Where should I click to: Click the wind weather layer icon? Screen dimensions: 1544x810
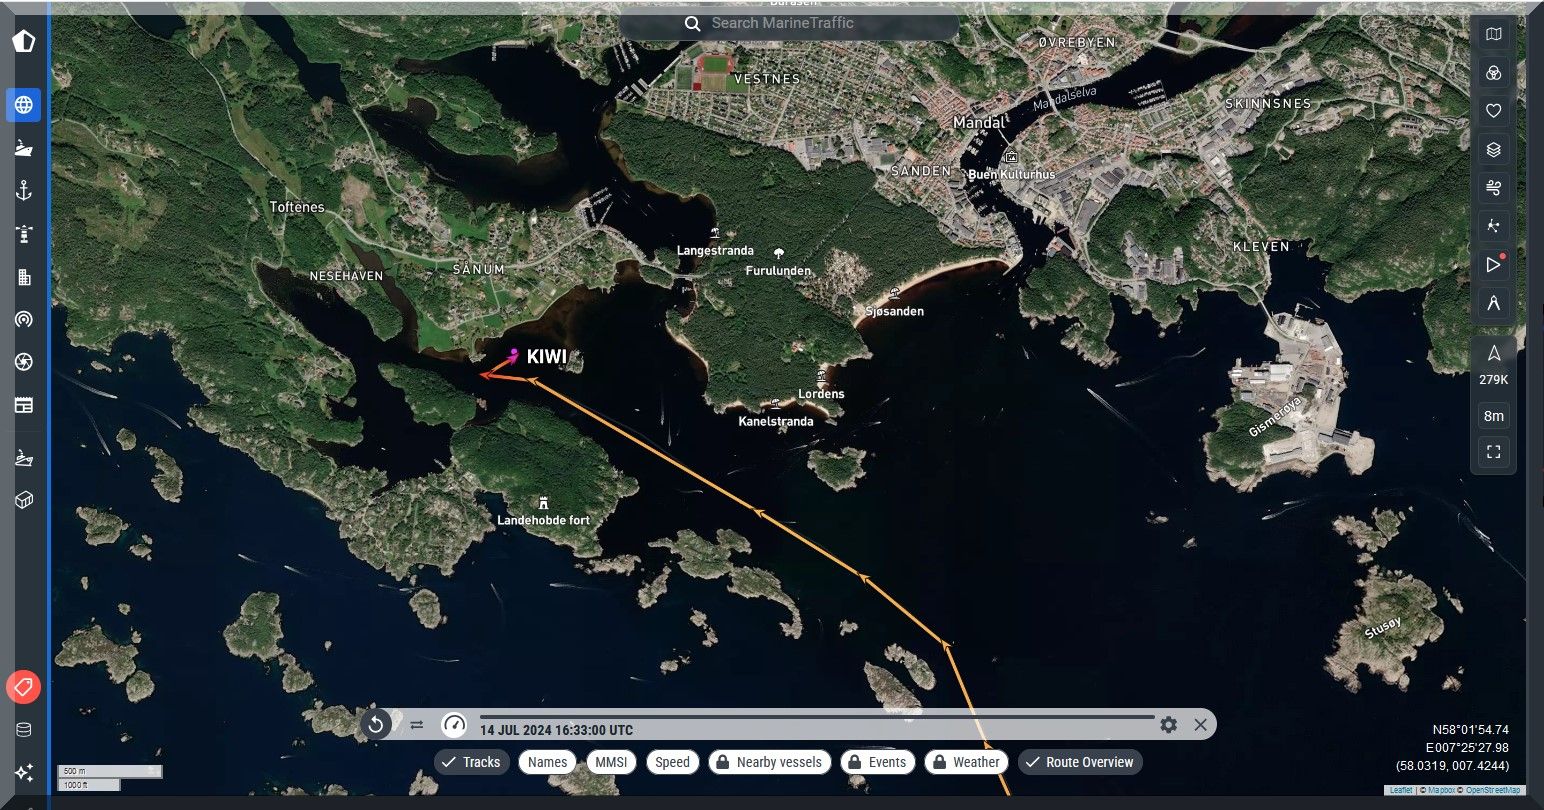[x=1493, y=188]
